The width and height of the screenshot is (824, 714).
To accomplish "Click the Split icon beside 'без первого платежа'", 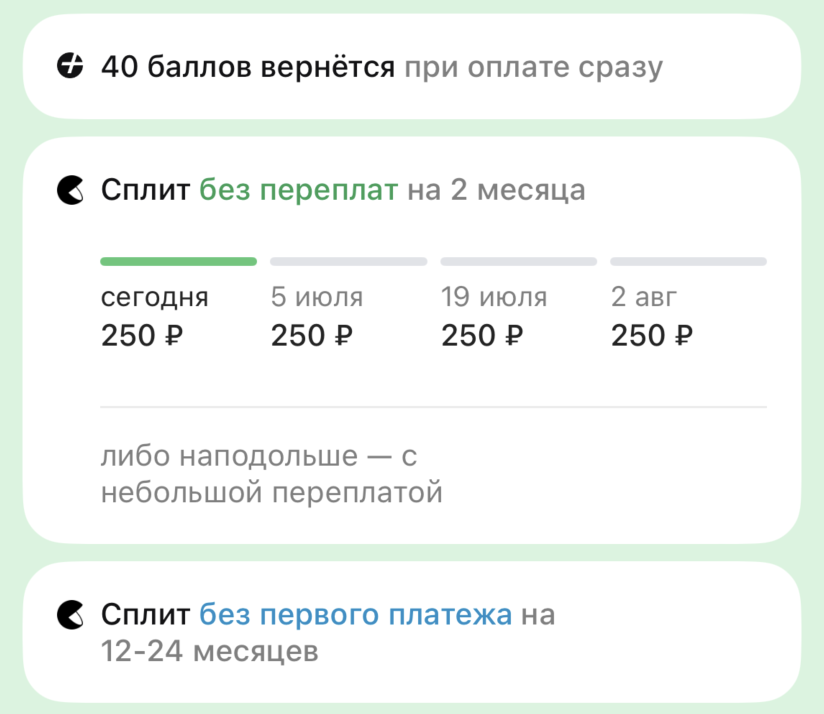I will [x=71, y=613].
